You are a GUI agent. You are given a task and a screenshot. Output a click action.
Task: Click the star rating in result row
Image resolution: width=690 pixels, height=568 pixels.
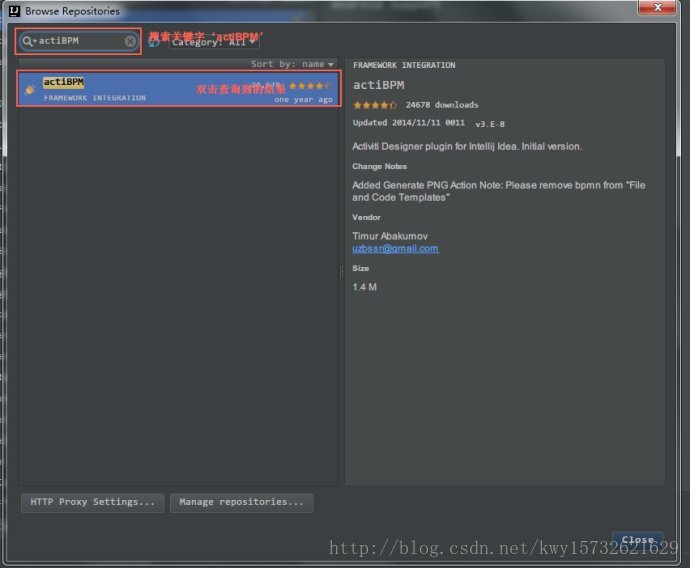(x=310, y=86)
